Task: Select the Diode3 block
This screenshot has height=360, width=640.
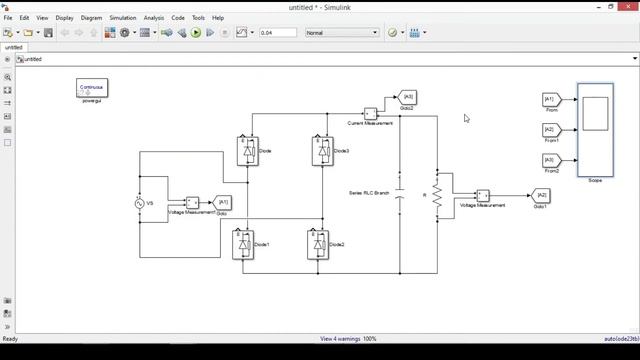Action: [x=322, y=151]
